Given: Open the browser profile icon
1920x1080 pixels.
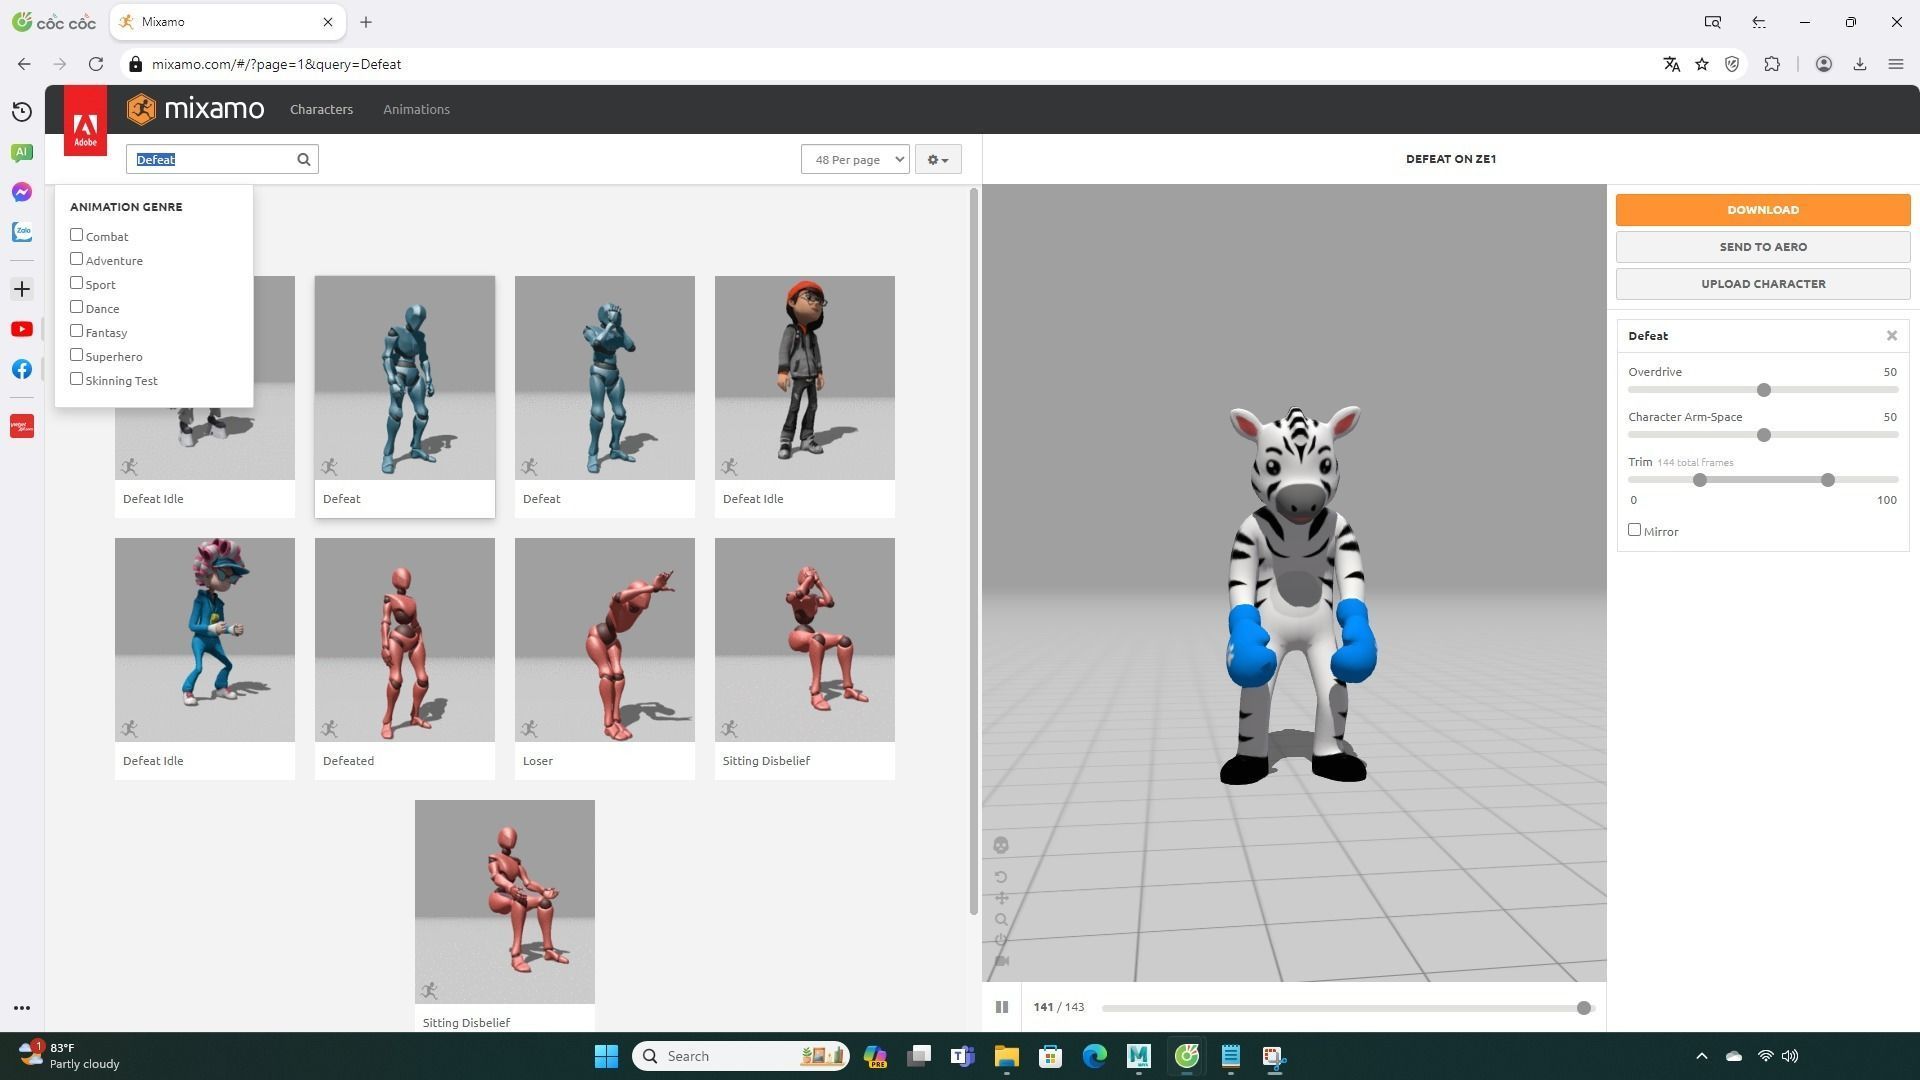Looking at the screenshot, I should pos(1824,64).
